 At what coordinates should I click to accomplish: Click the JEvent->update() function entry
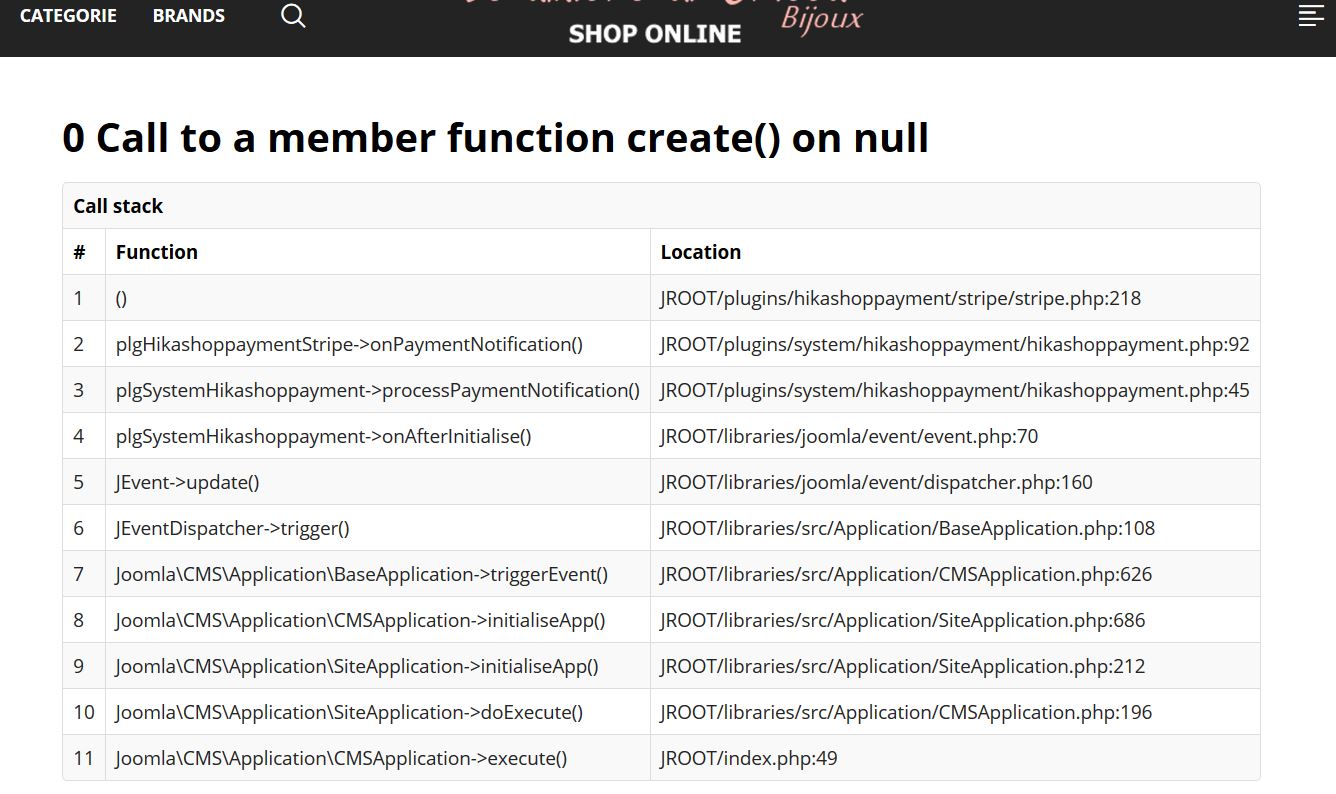point(187,482)
